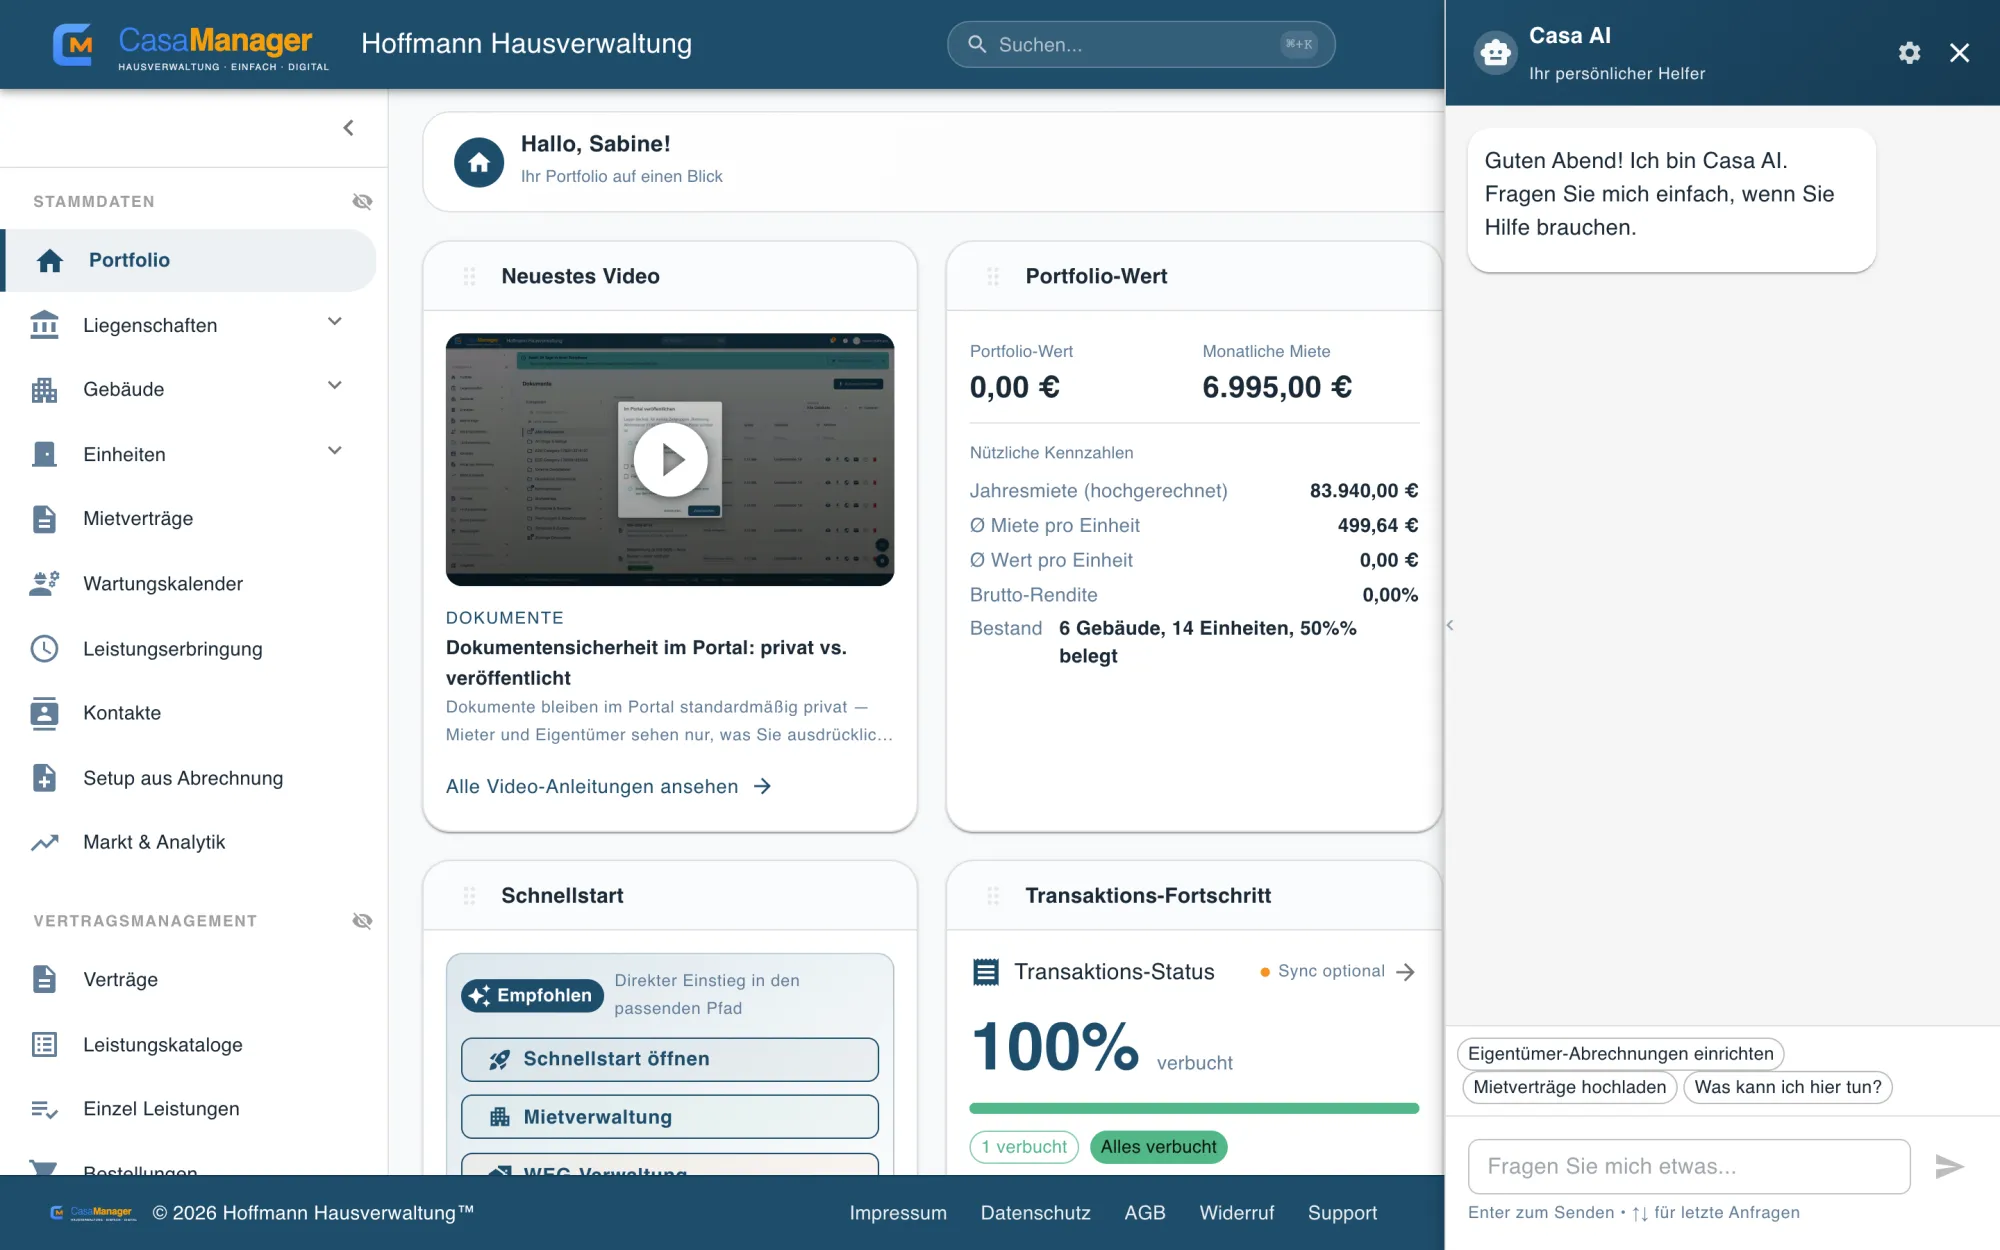Open Alle Video-Anleitungen ansehen link
The width and height of the screenshot is (2000, 1250).
click(x=608, y=787)
